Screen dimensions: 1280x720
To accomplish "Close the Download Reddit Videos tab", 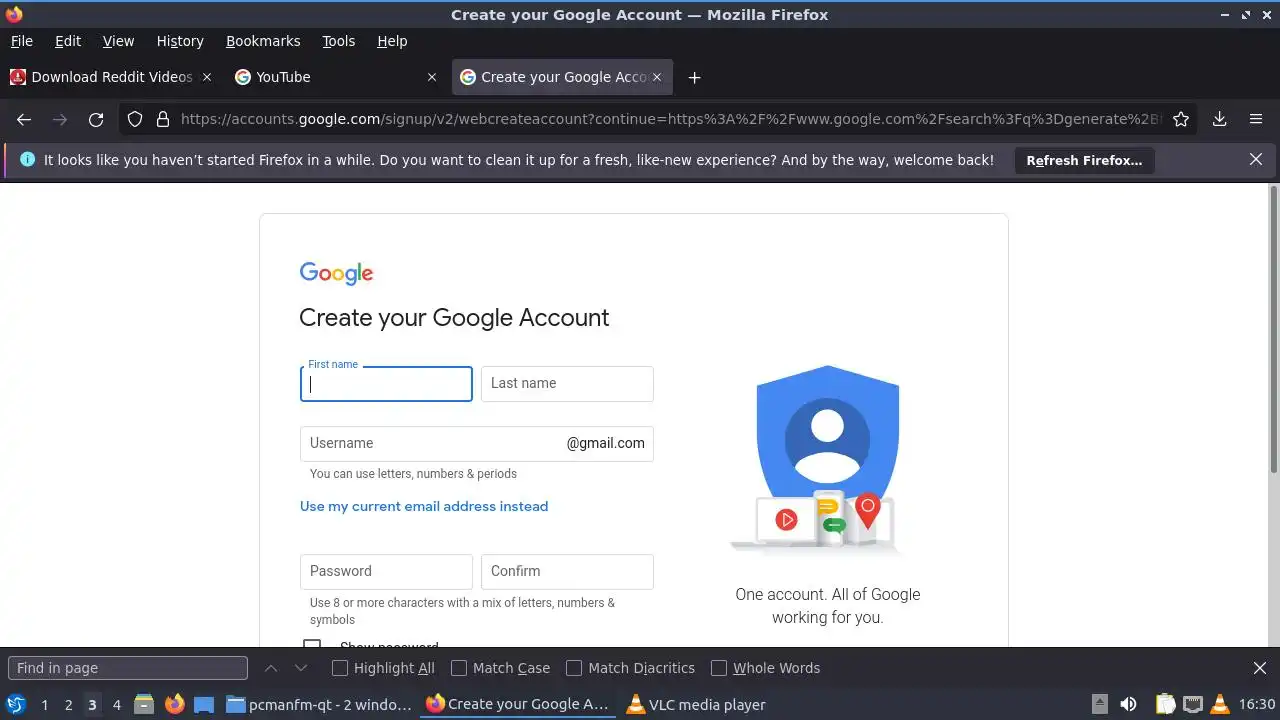I will click(x=207, y=77).
